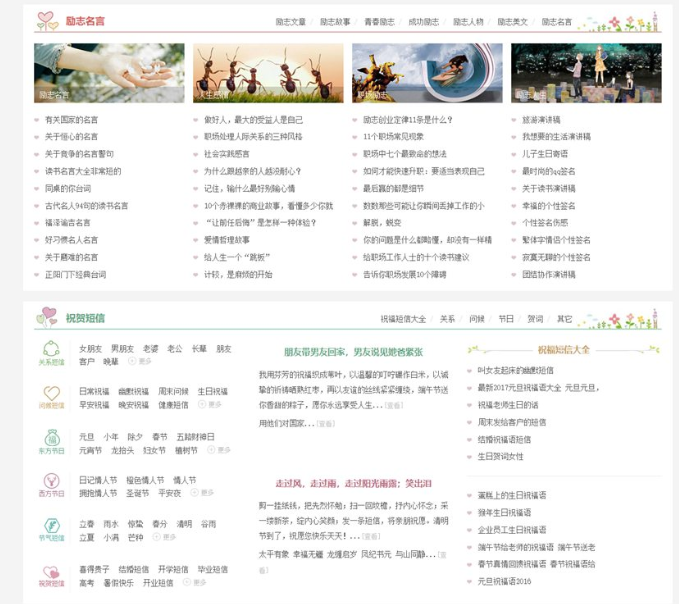
Task: Expand 更多 in the 东方节日 row
Action: click(219, 450)
